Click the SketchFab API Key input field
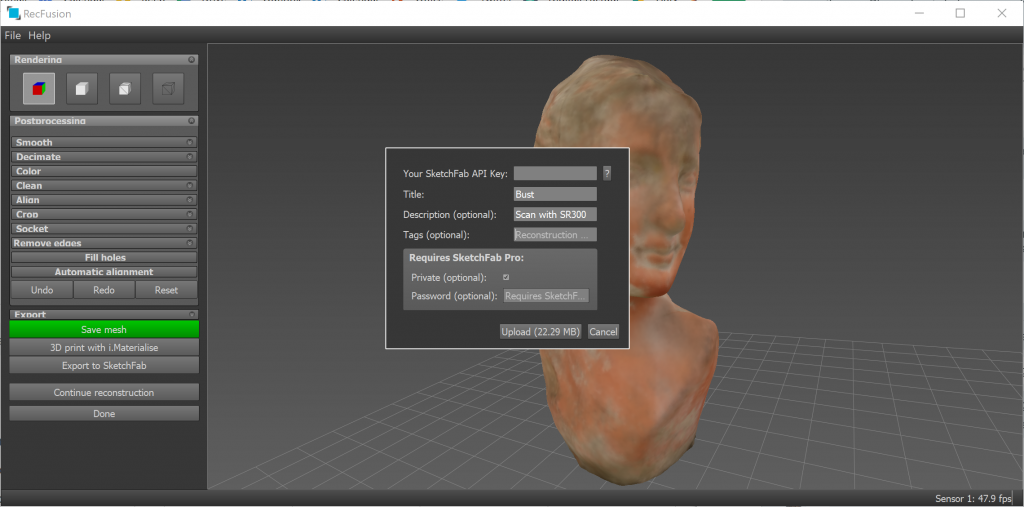1024x507 pixels. tap(555, 173)
